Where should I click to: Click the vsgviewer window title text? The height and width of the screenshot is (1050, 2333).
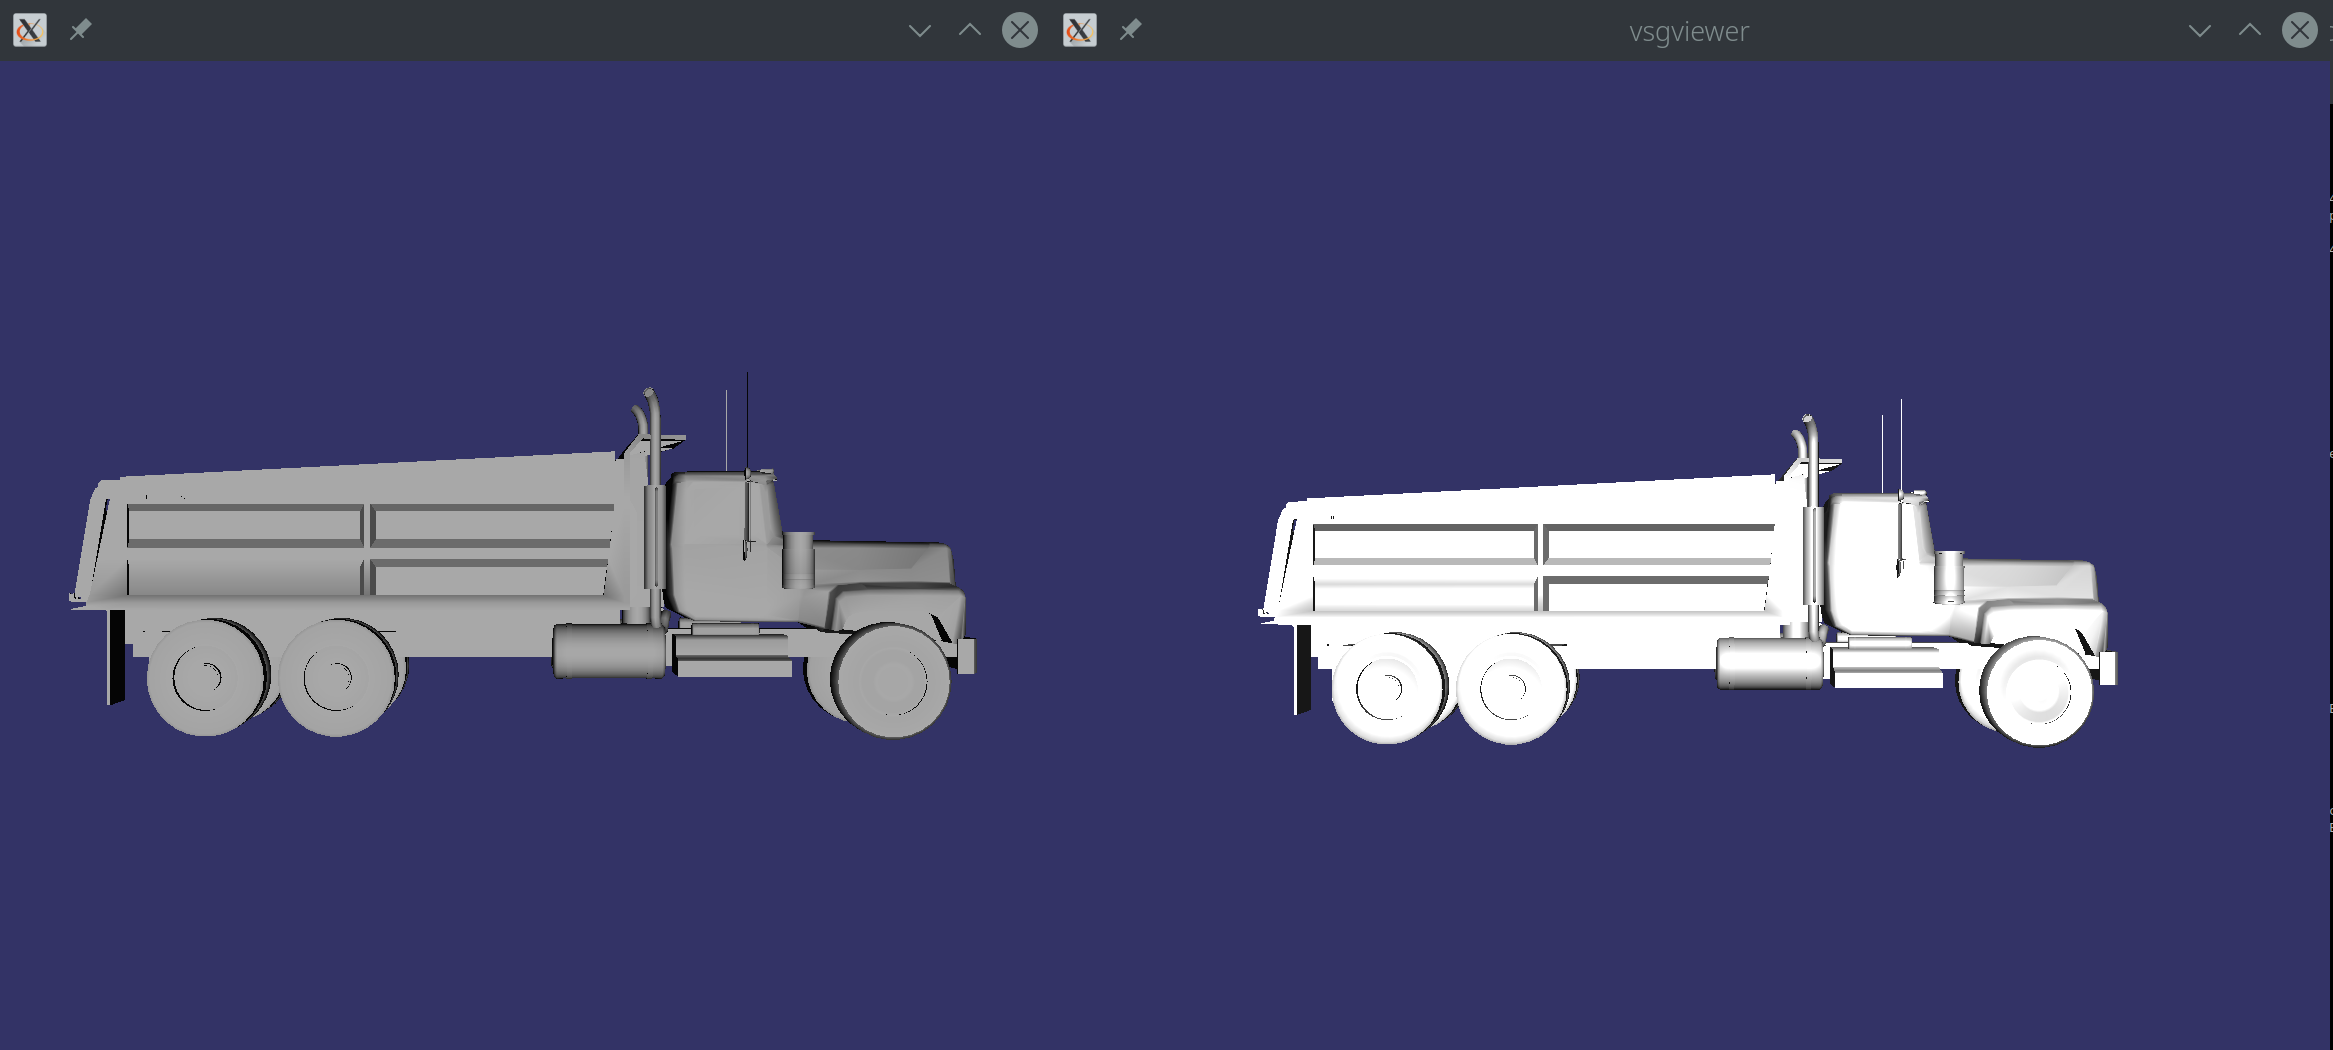[1688, 31]
